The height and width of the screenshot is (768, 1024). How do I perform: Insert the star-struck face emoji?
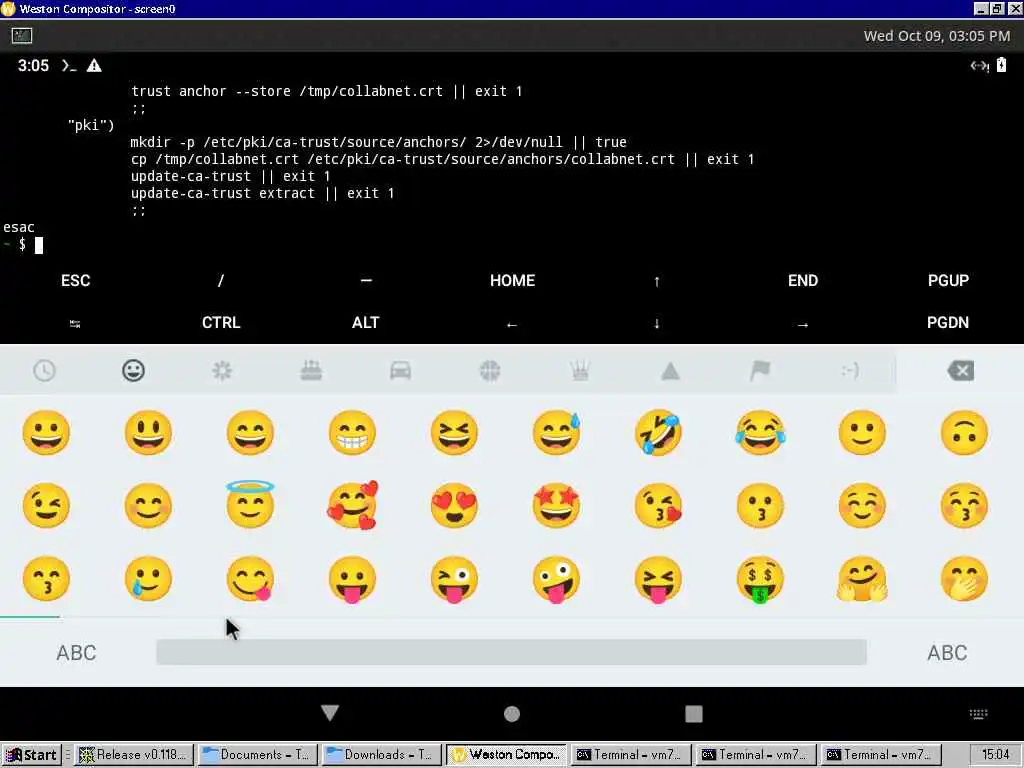(556, 505)
